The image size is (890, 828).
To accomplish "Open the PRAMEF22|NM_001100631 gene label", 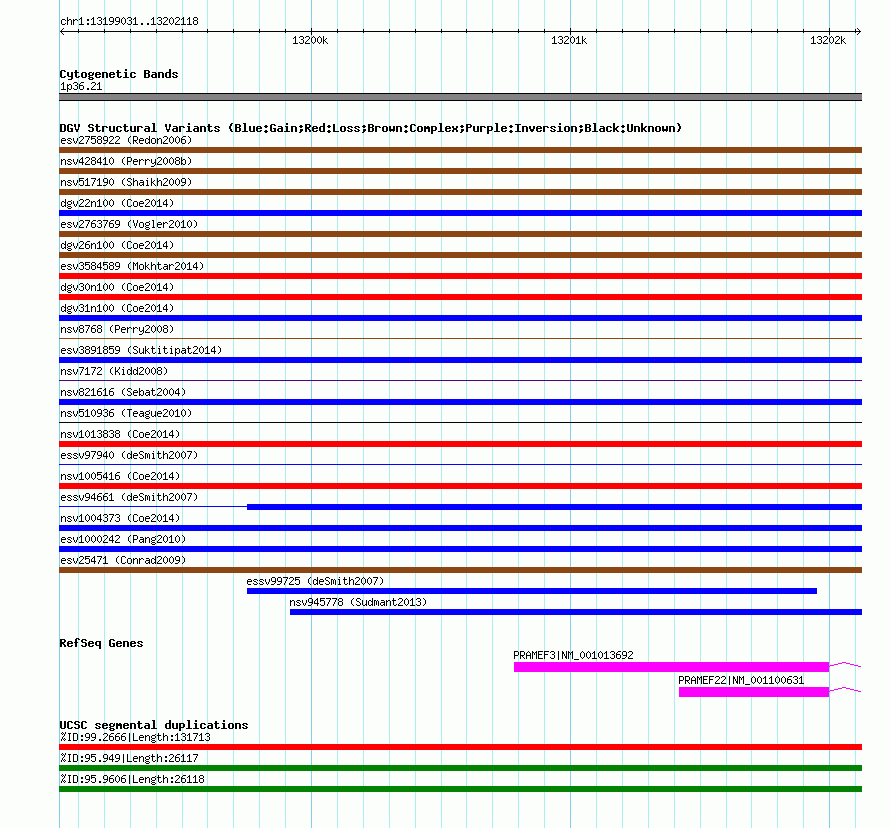I will 741,680.
